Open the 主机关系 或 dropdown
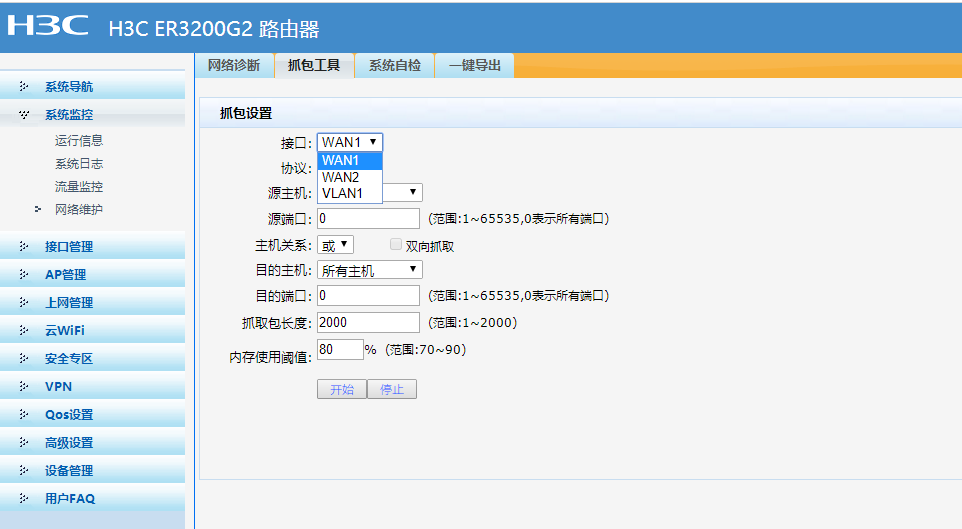Screen dimensions: 962x529 335,245
